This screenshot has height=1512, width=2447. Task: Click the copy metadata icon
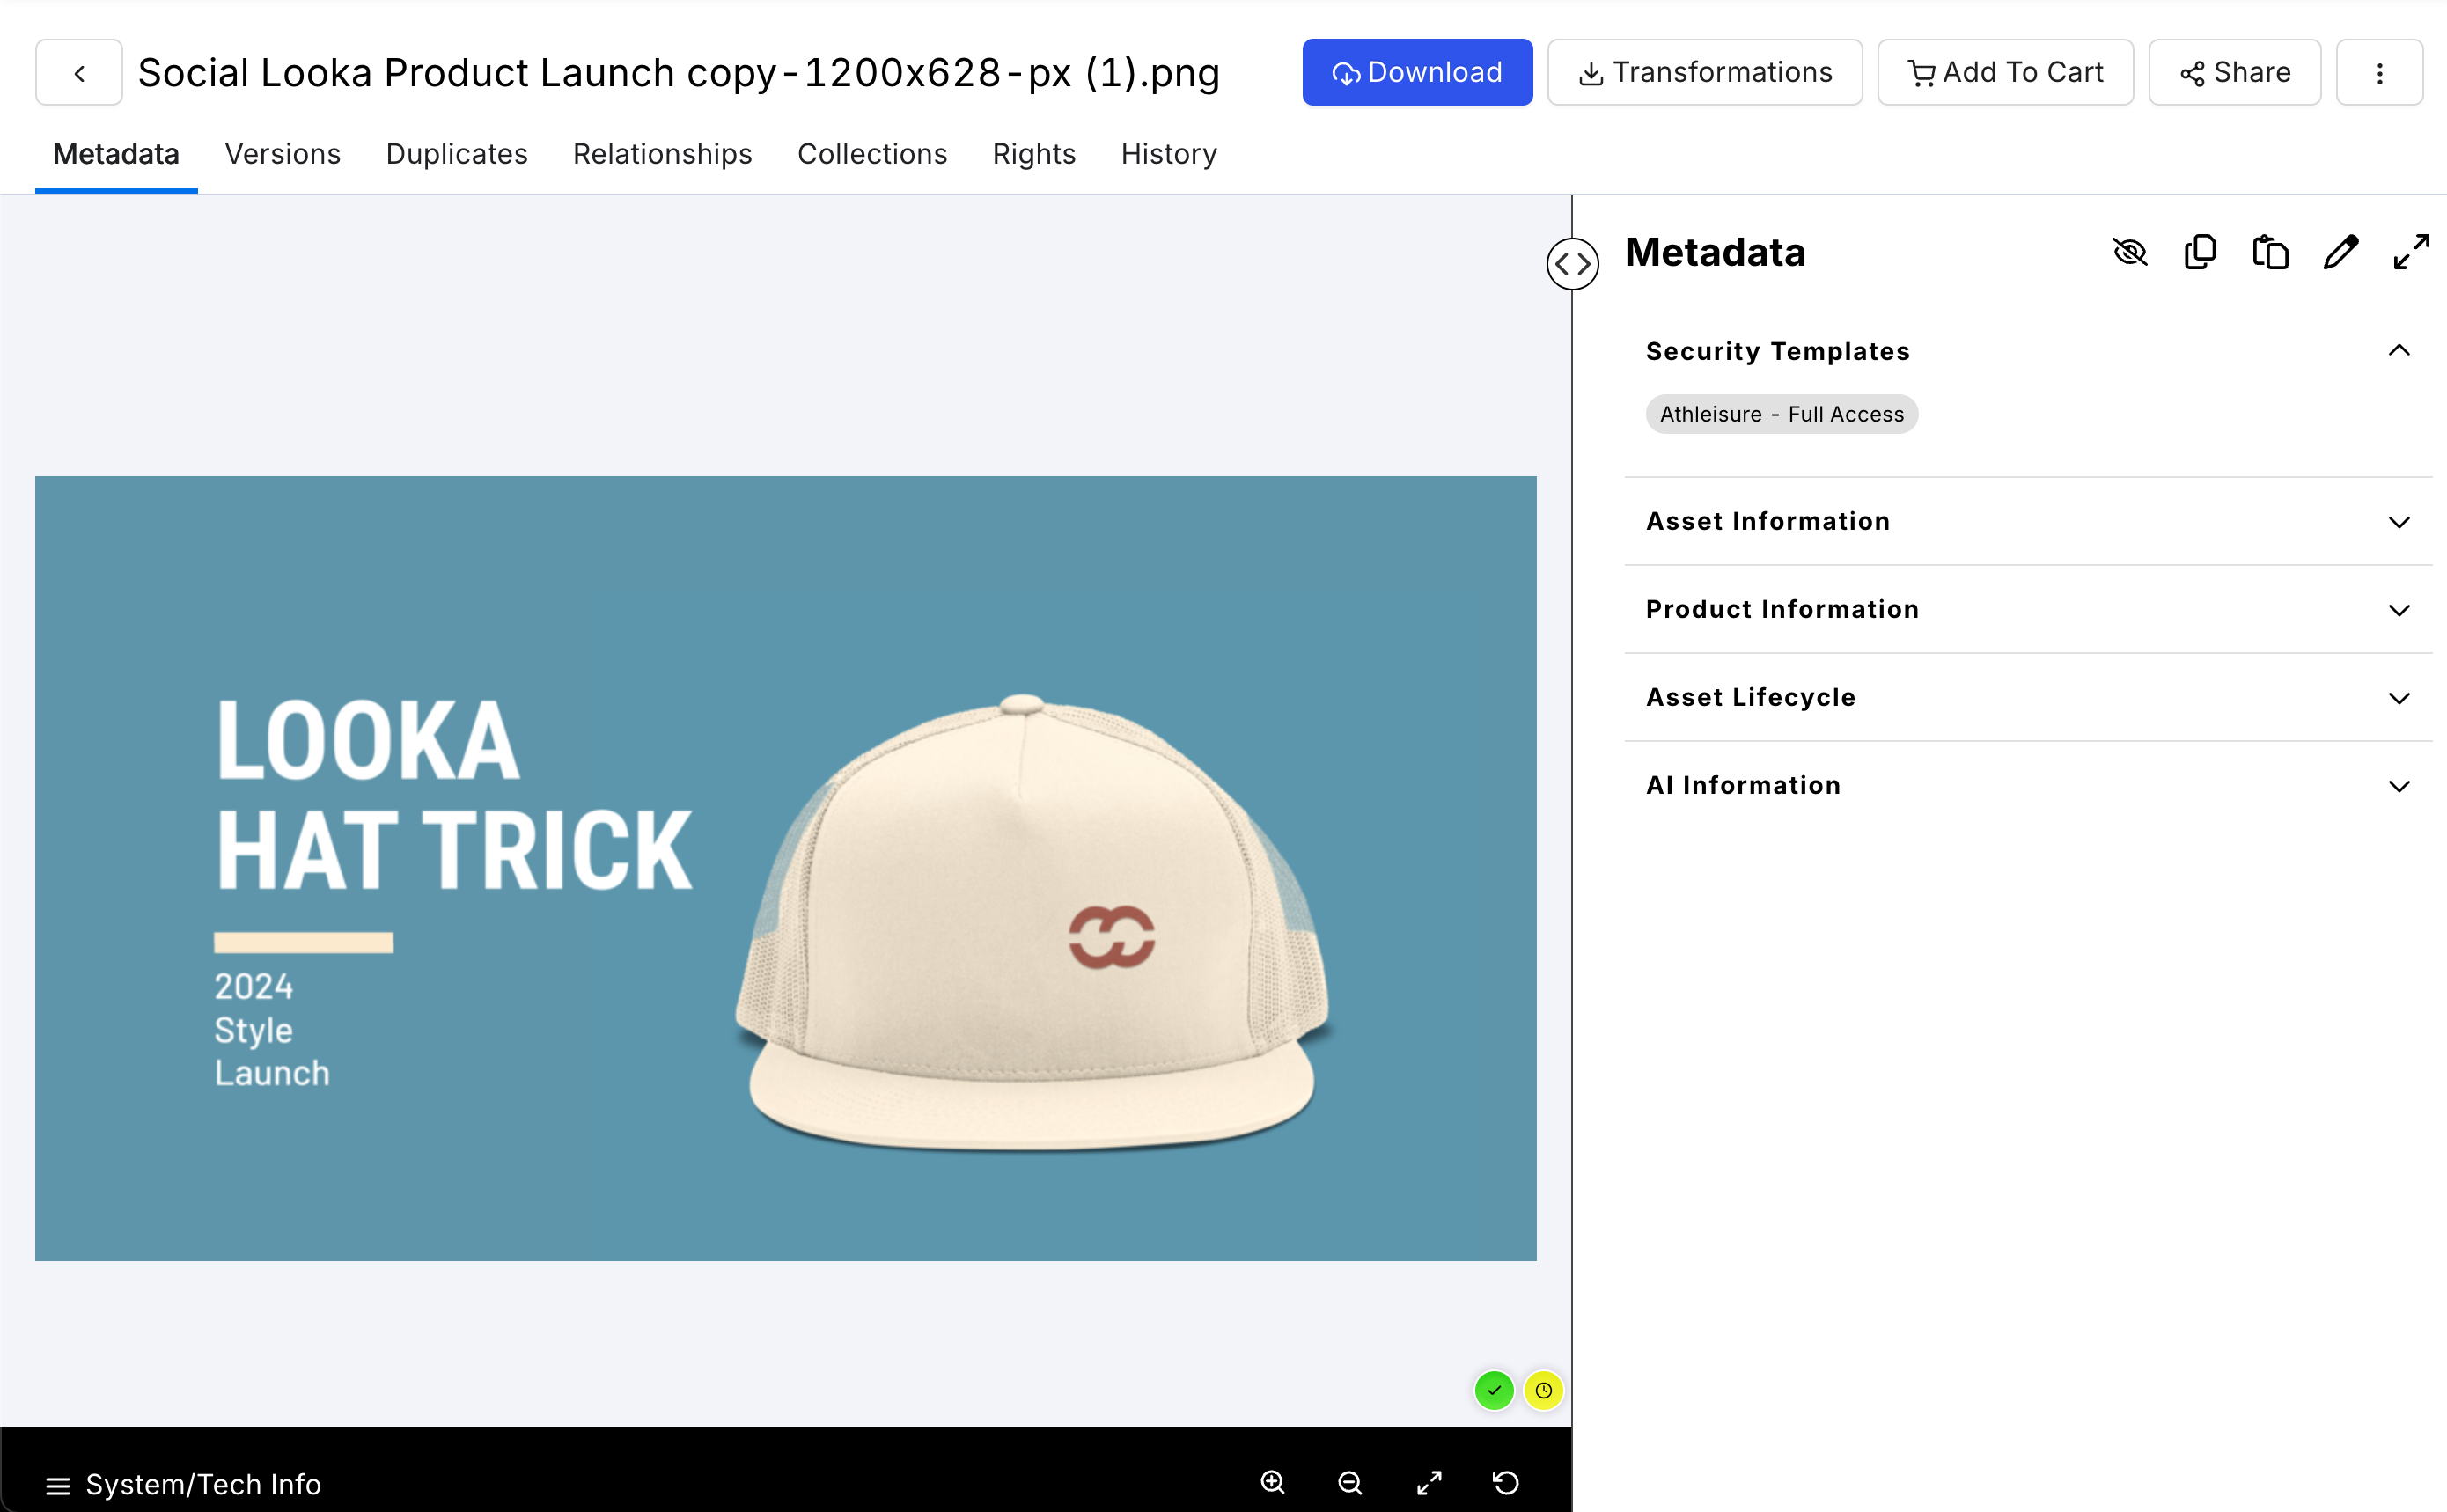pyautogui.click(x=2199, y=252)
